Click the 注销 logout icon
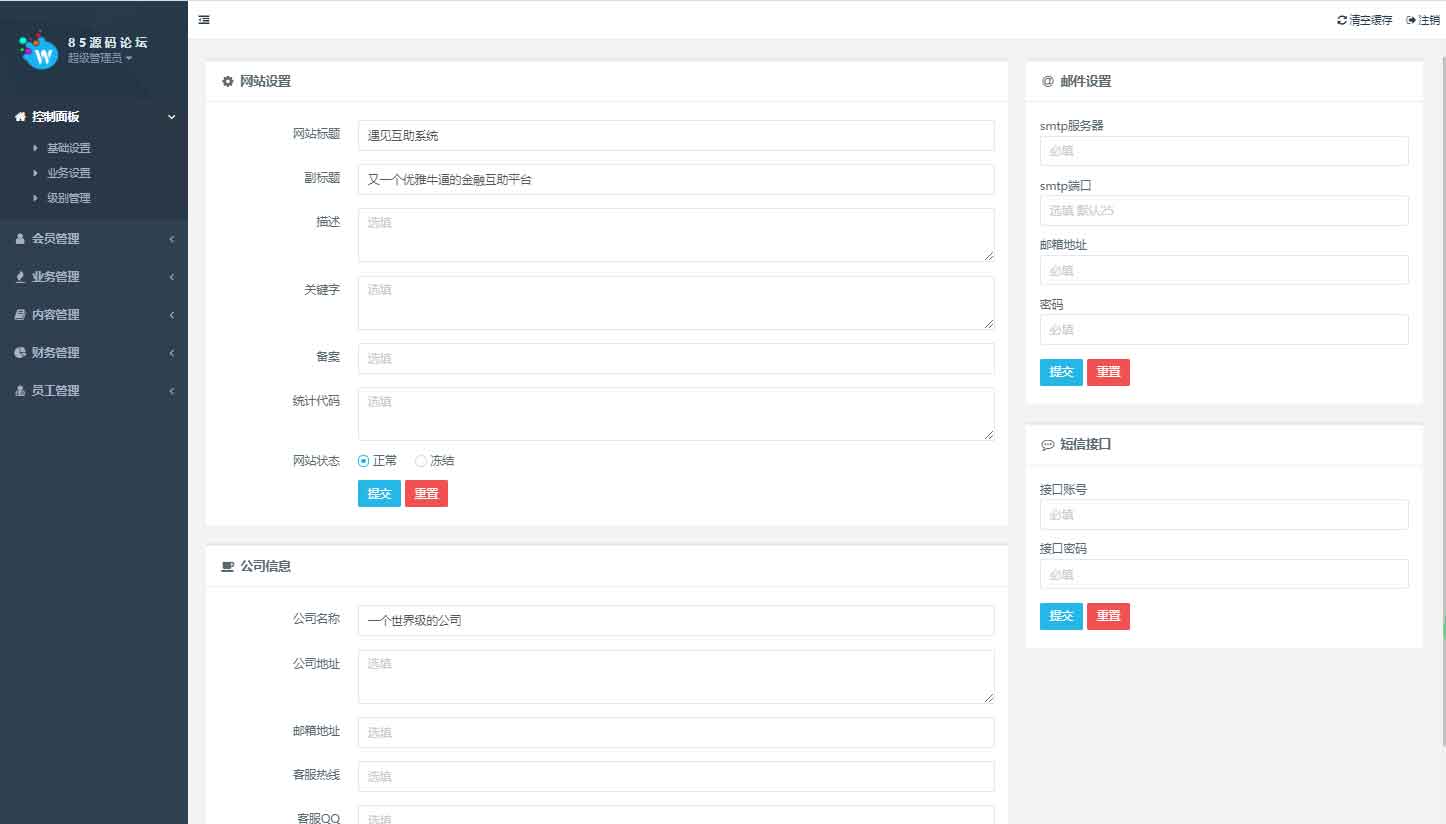 click(1411, 20)
